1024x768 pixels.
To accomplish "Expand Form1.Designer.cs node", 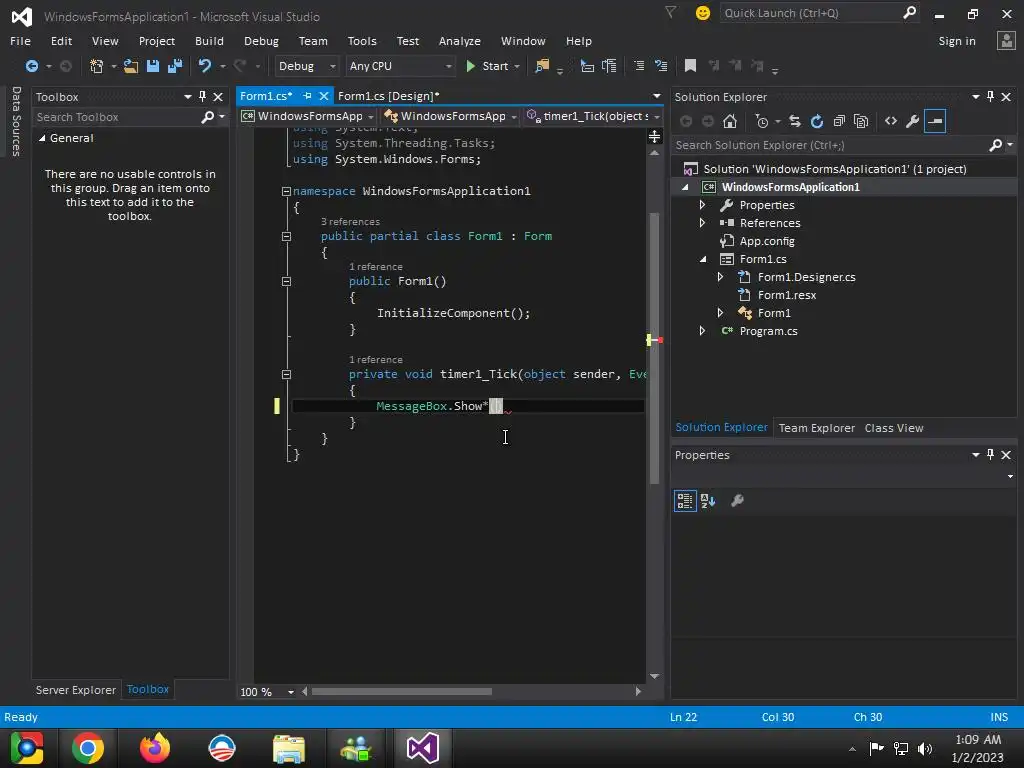I will click(720, 277).
